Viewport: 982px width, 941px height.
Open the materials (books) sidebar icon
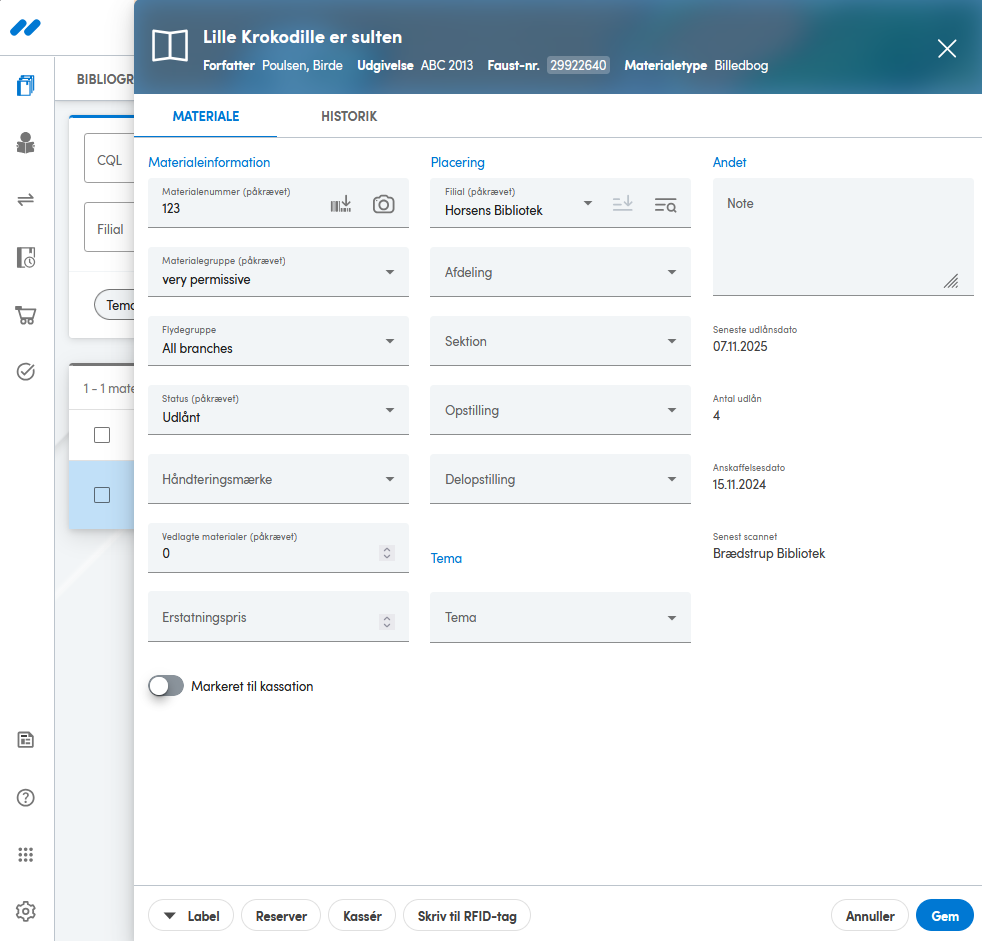[26, 85]
